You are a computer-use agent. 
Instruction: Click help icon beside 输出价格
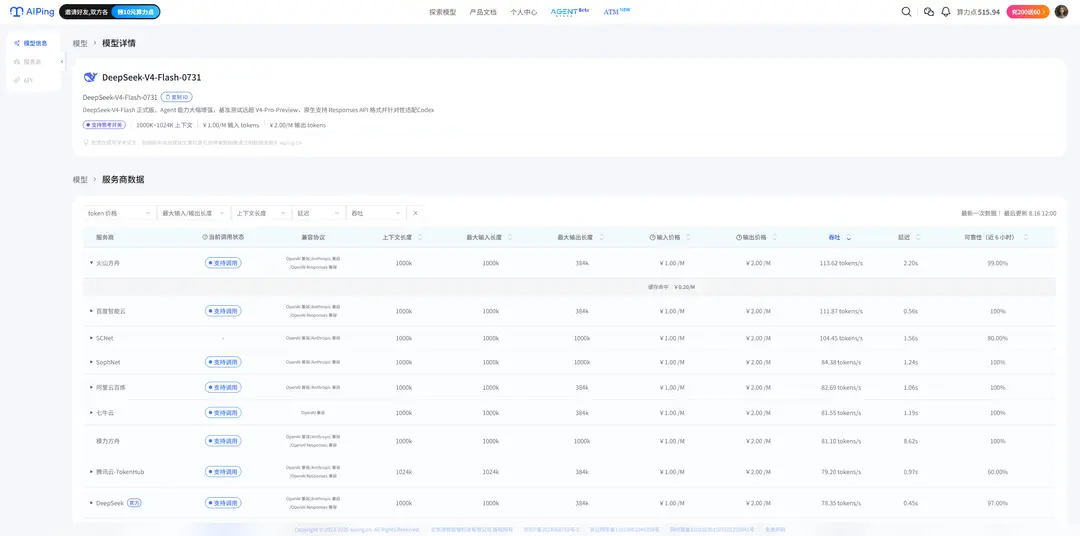click(x=738, y=237)
